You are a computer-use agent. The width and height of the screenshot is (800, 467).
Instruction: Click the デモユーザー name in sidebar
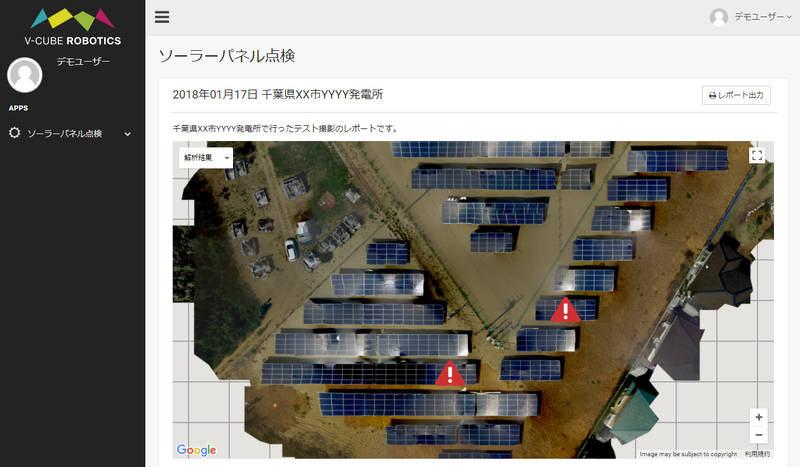click(83, 62)
